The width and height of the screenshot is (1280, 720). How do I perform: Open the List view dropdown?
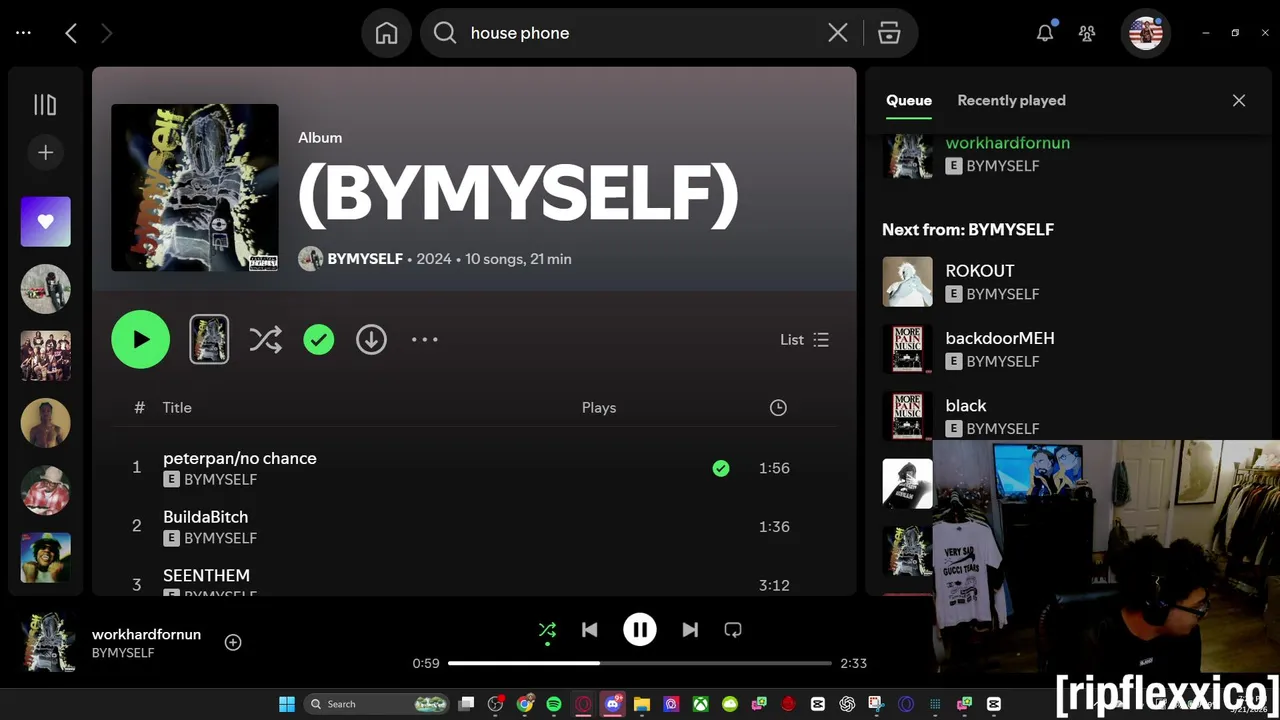(805, 340)
